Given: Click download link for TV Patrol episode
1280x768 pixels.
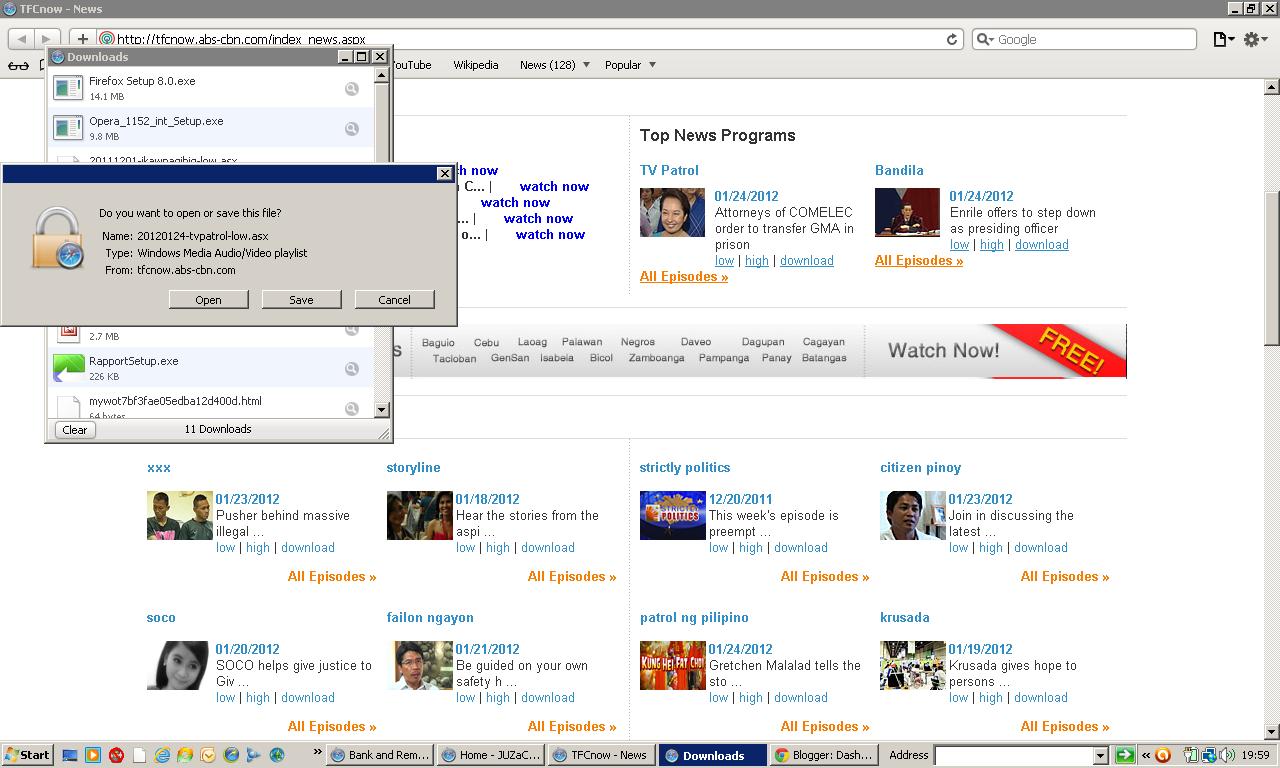Looking at the screenshot, I should coord(807,260).
